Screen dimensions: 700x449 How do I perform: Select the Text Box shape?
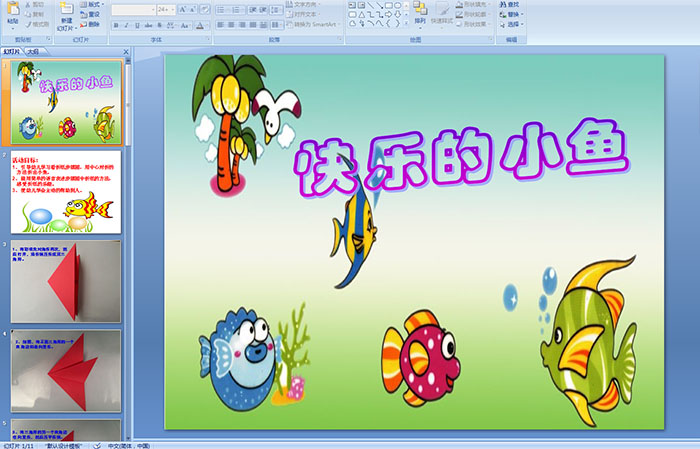click(x=352, y=5)
